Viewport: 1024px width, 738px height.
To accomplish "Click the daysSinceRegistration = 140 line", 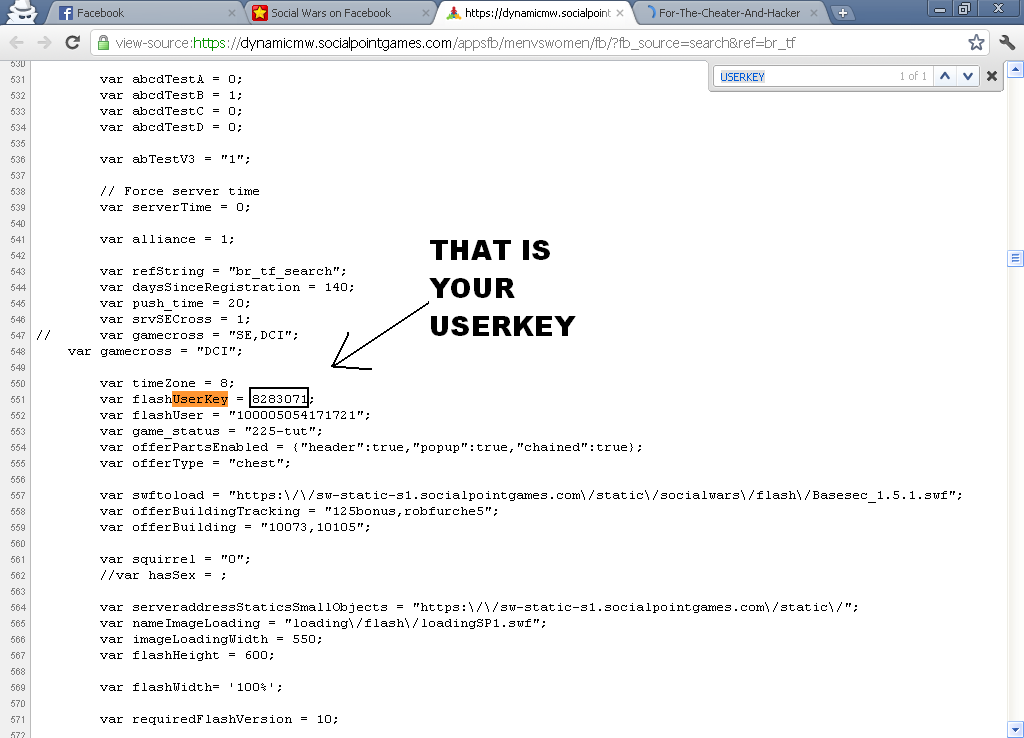I will click(x=227, y=287).
